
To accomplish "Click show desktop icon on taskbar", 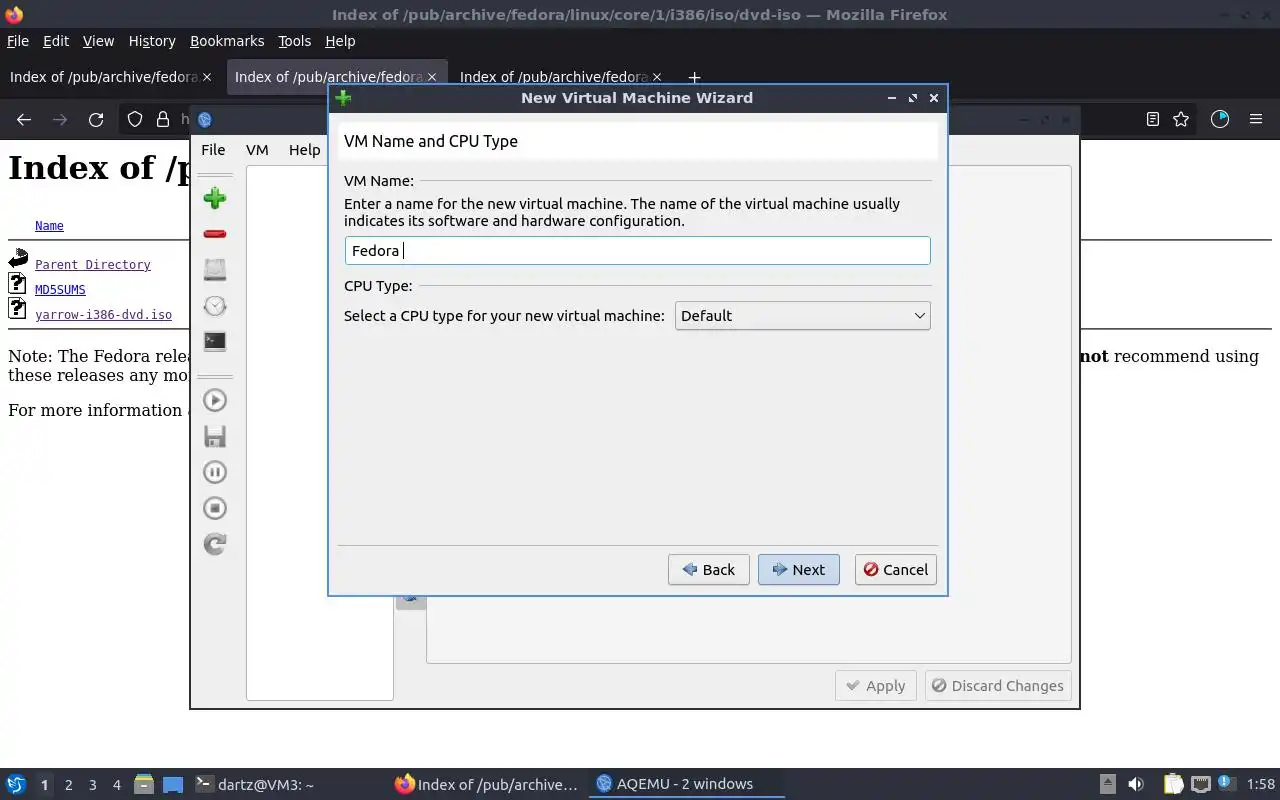I will point(173,785).
